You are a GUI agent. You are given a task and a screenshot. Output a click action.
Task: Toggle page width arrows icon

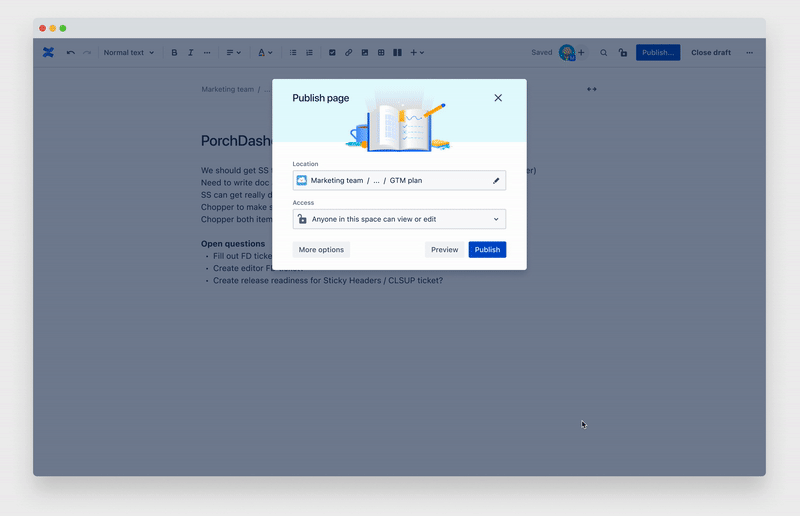(592, 89)
